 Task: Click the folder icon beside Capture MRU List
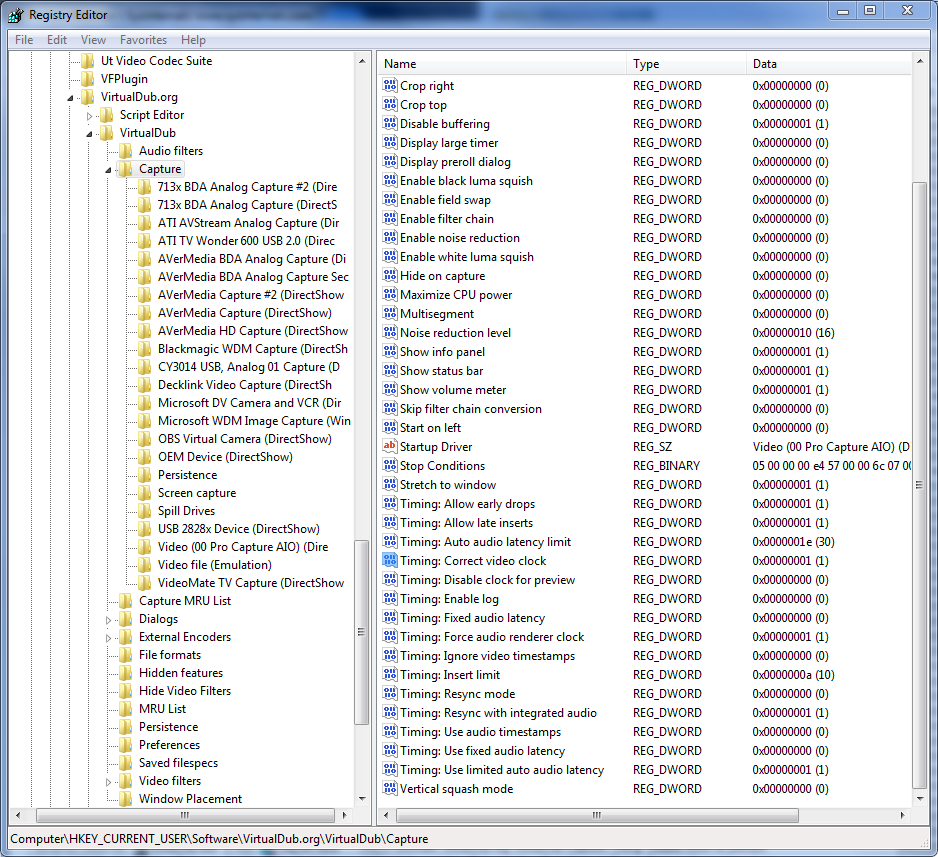coord(126,600)
